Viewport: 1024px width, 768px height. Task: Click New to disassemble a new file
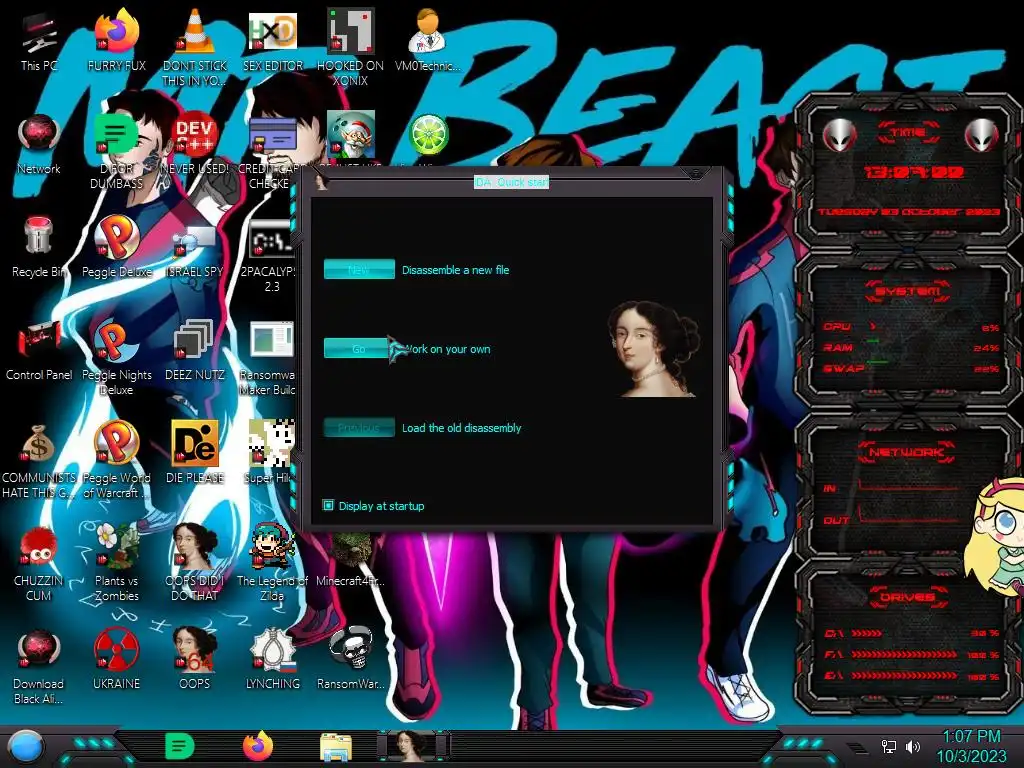(359, 269)
